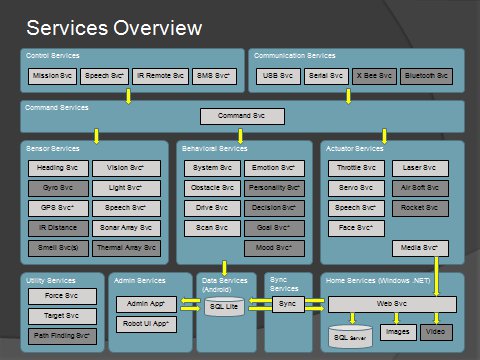Click the Images box
The width and height of the screenshot is (480, 360).
(398, 332)
